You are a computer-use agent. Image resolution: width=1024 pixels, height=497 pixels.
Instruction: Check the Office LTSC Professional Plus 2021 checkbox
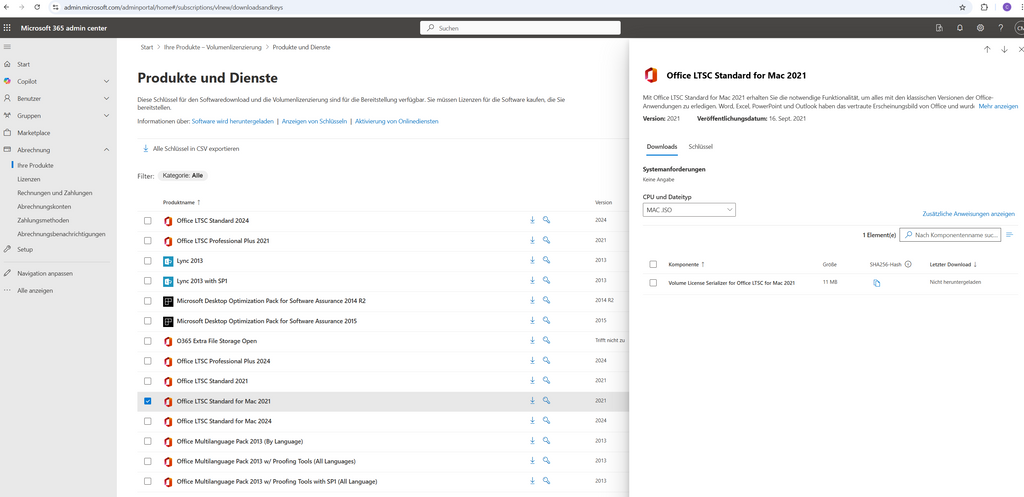(x=148, y=240)
